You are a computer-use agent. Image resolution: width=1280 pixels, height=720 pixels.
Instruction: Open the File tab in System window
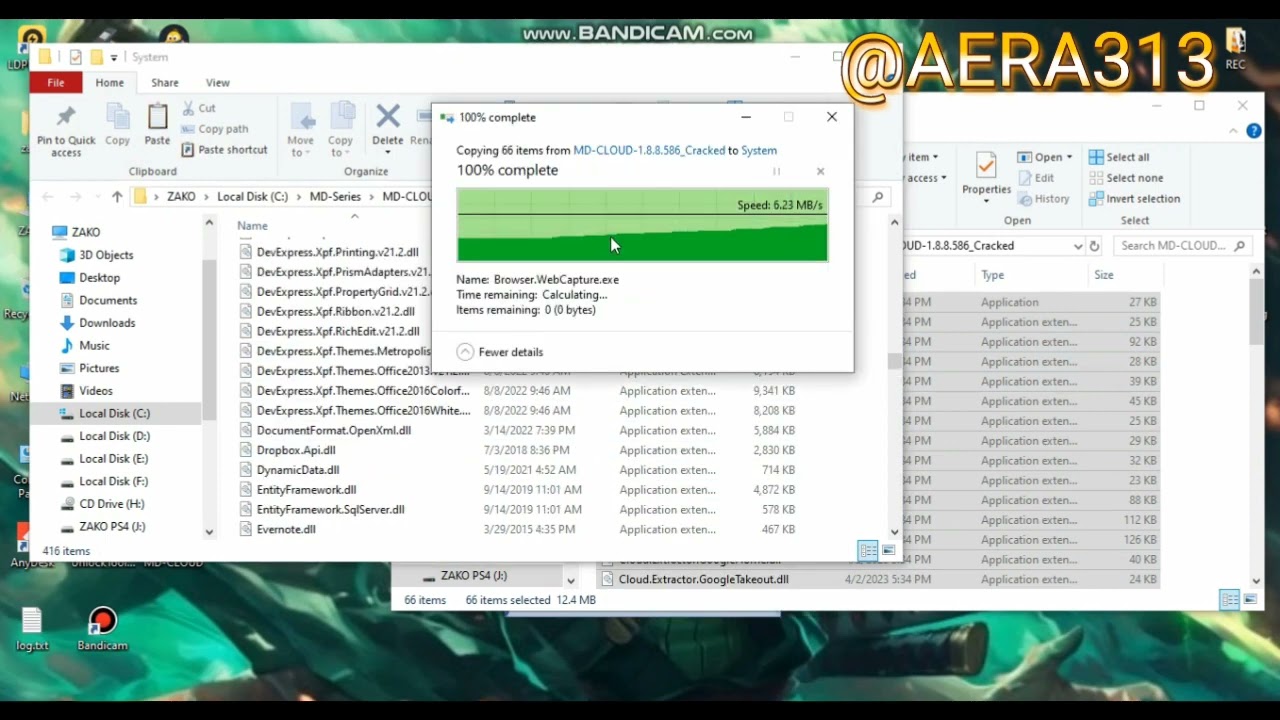click(56, 83)
